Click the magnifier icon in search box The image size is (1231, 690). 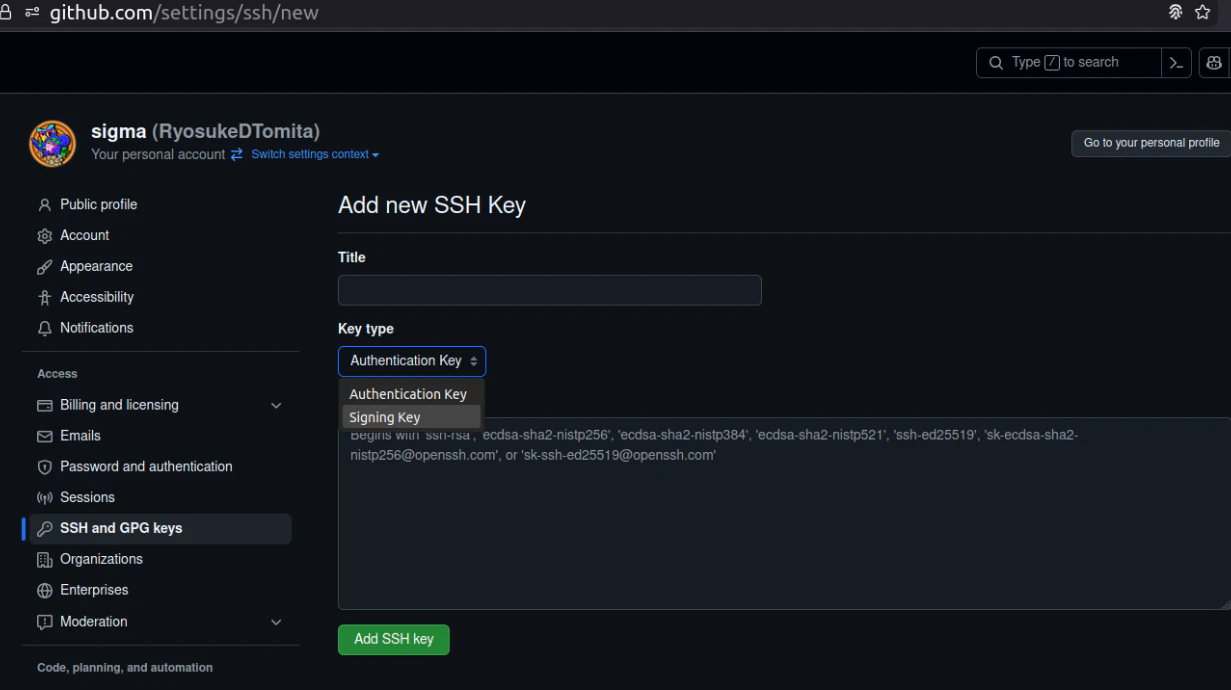pos(995,62)
